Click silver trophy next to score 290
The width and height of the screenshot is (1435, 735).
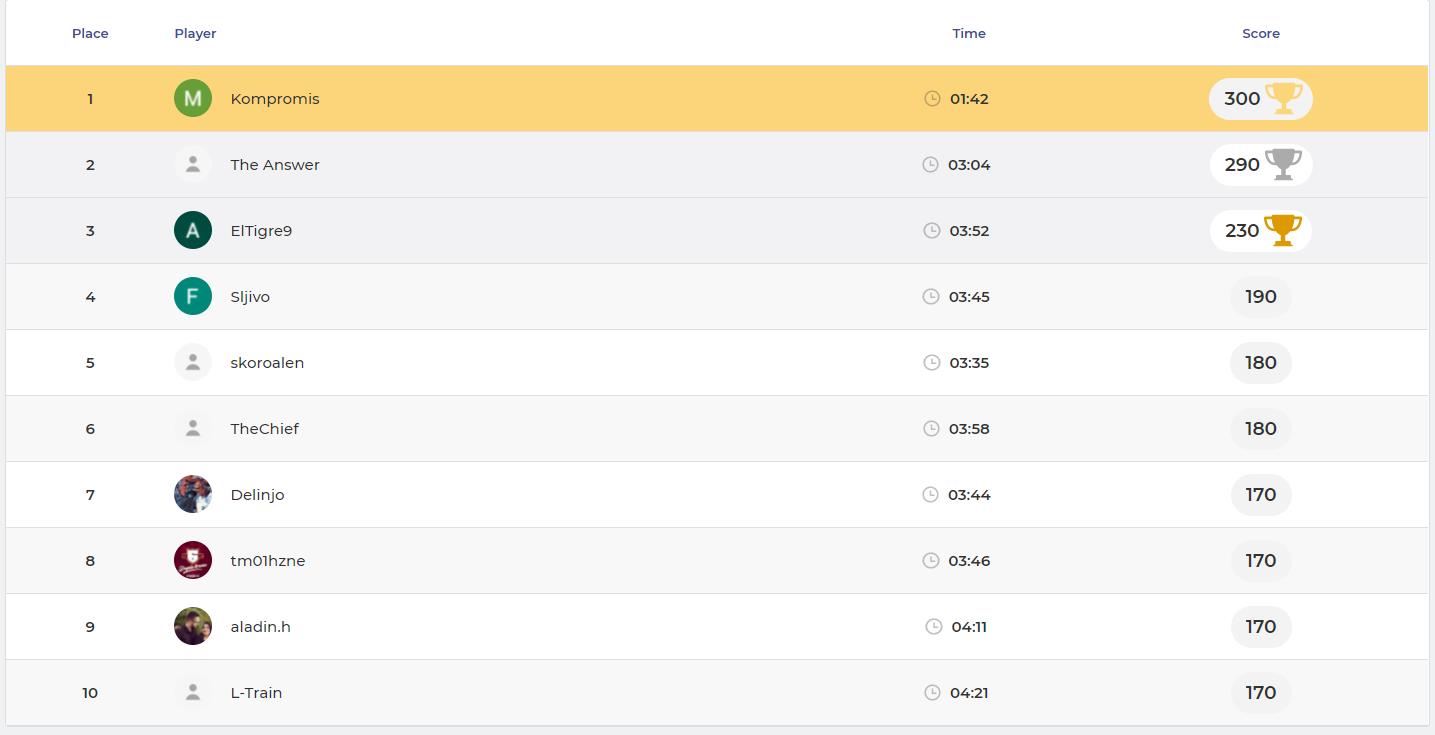[1284, 164]
